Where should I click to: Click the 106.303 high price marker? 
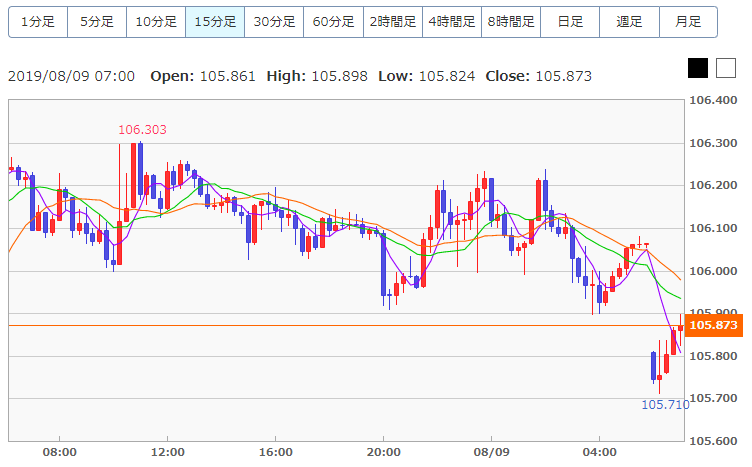(x=142, y=130)
